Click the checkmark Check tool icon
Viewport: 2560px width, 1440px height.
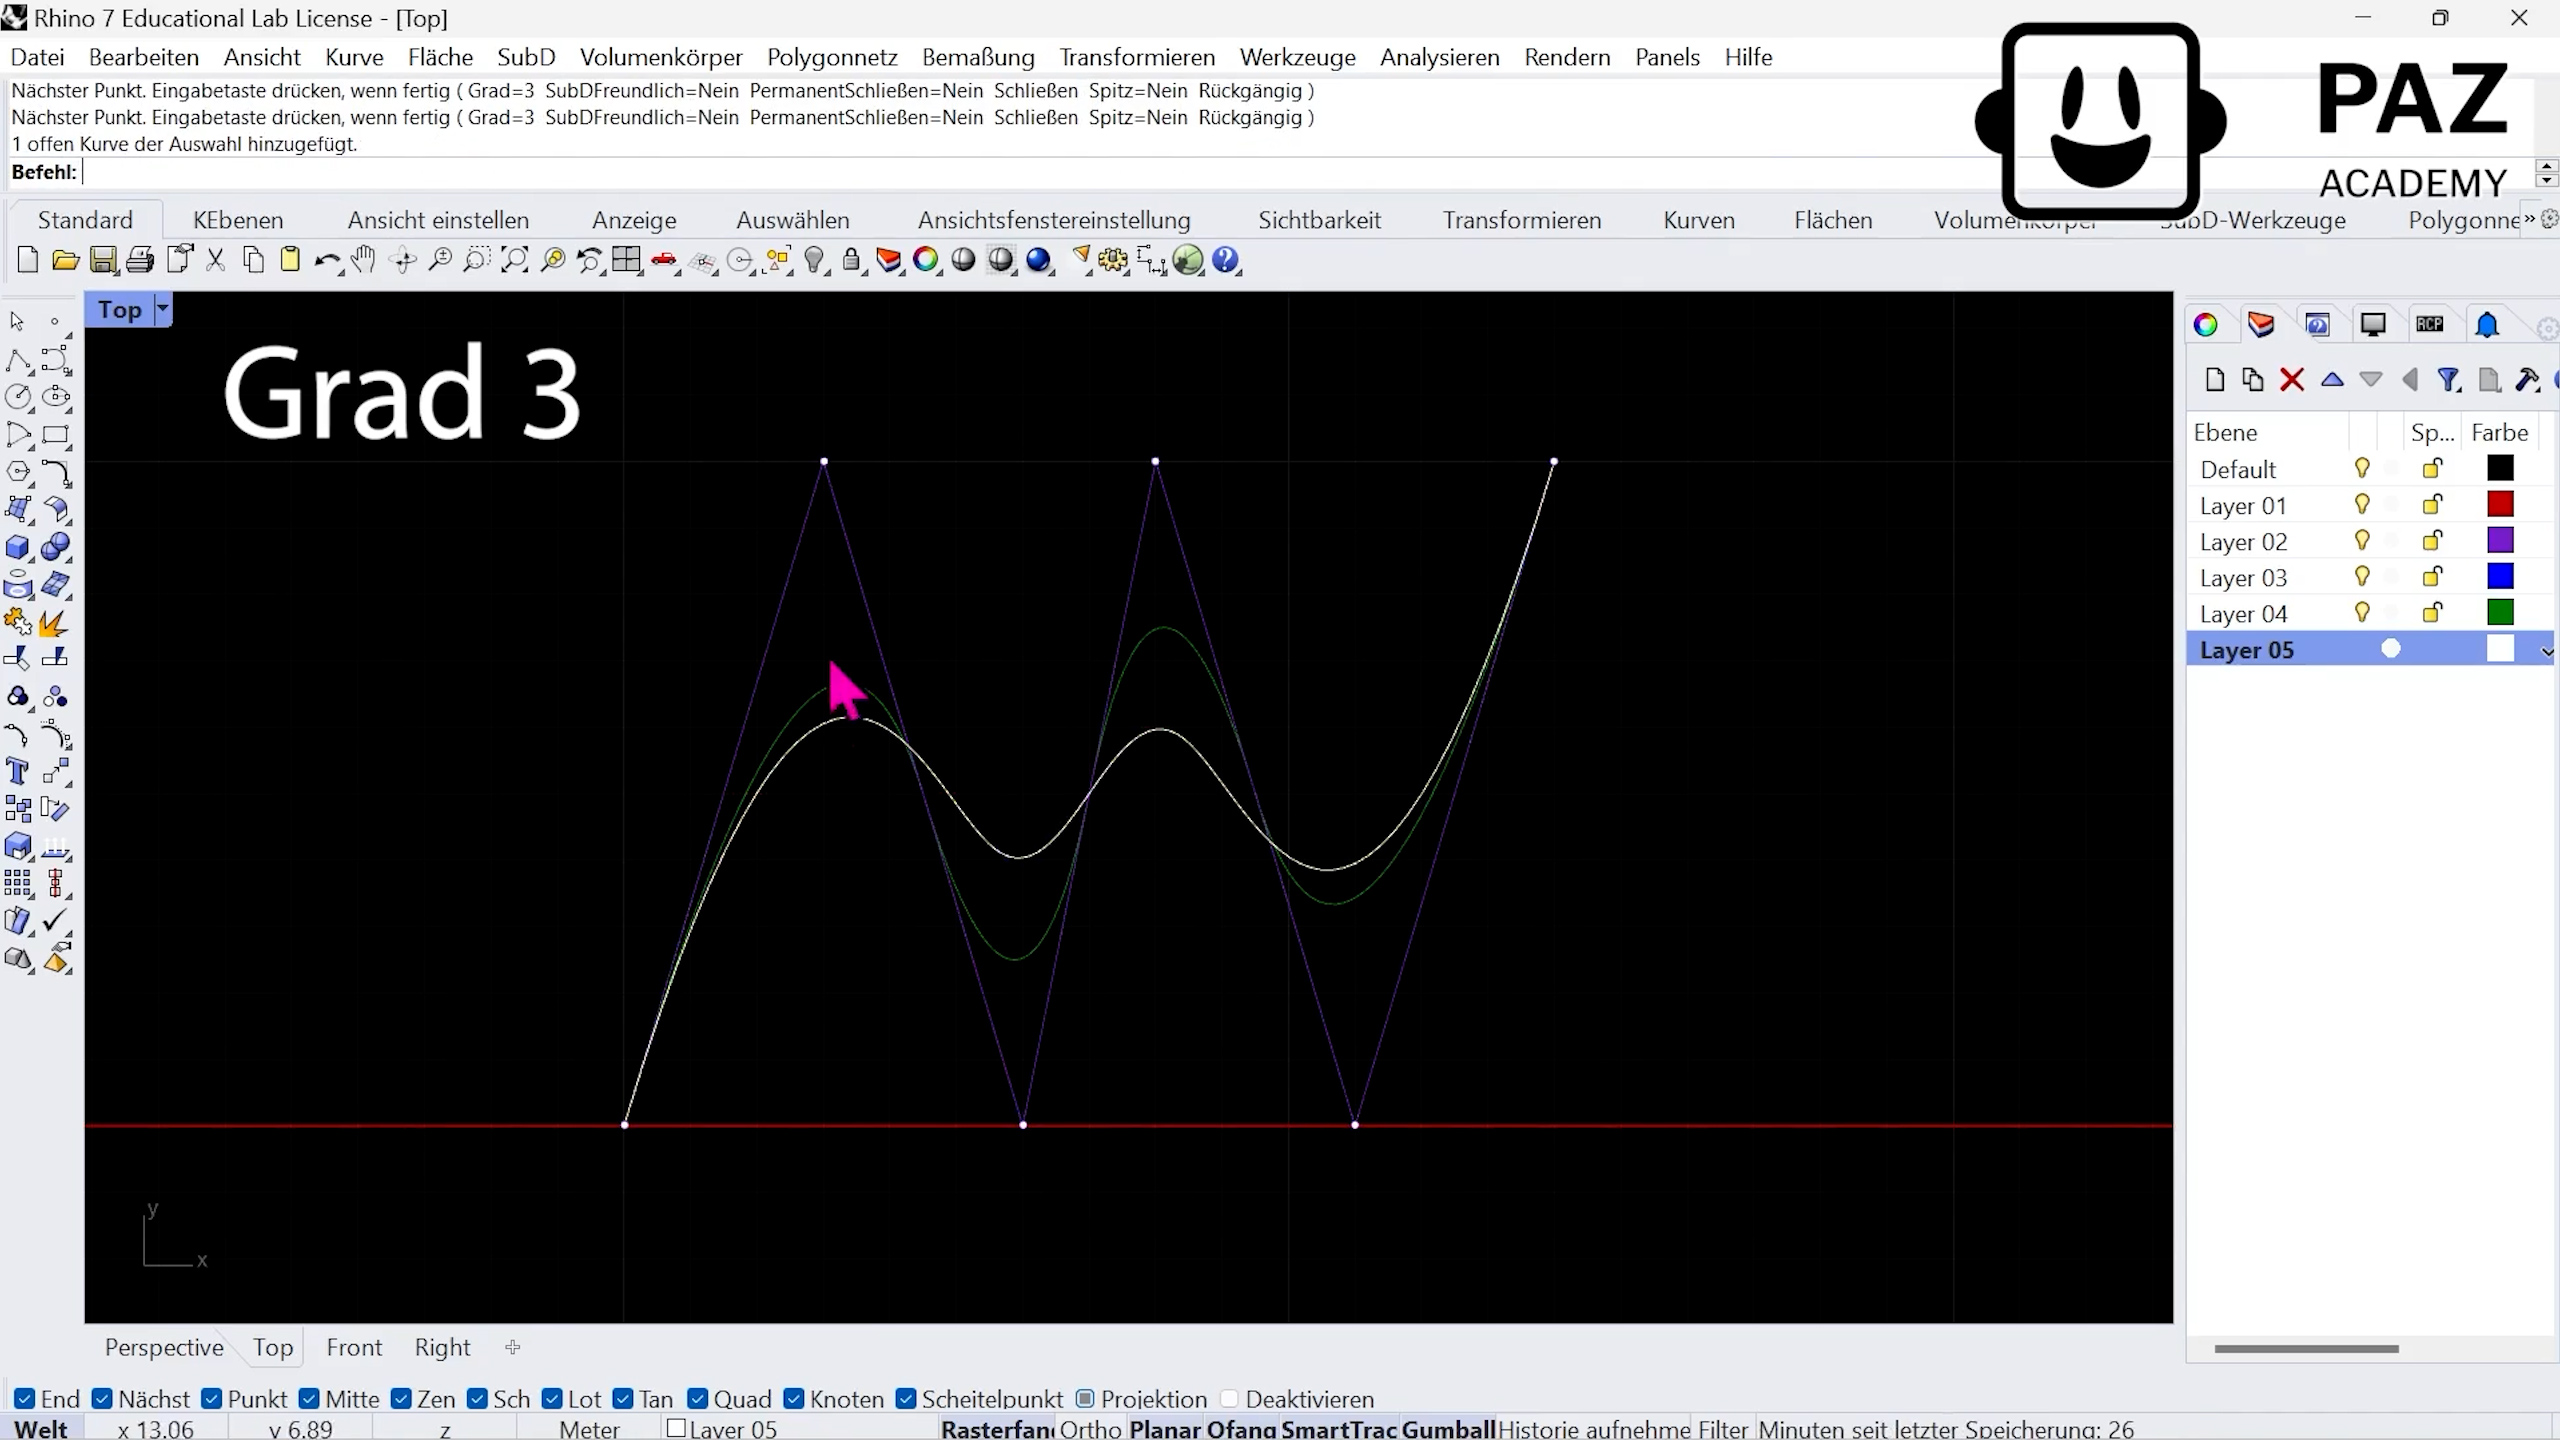pyautogui.click(x=56, y=920)
